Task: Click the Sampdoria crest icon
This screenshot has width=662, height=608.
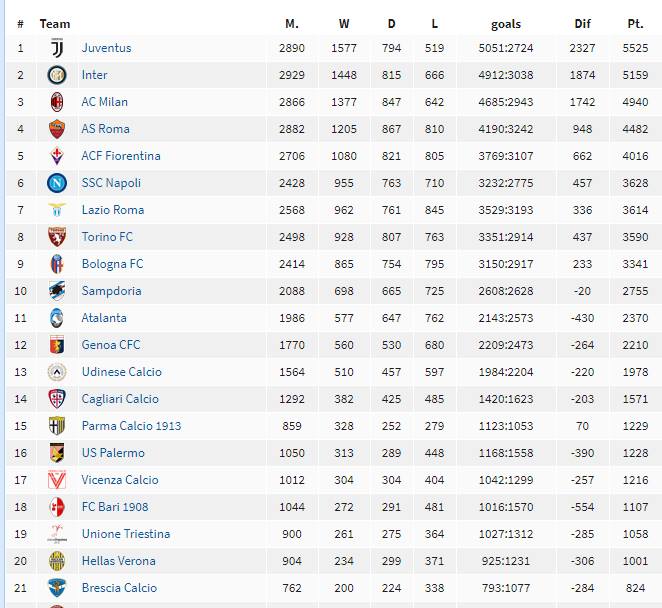Action: tap(57, 291)
